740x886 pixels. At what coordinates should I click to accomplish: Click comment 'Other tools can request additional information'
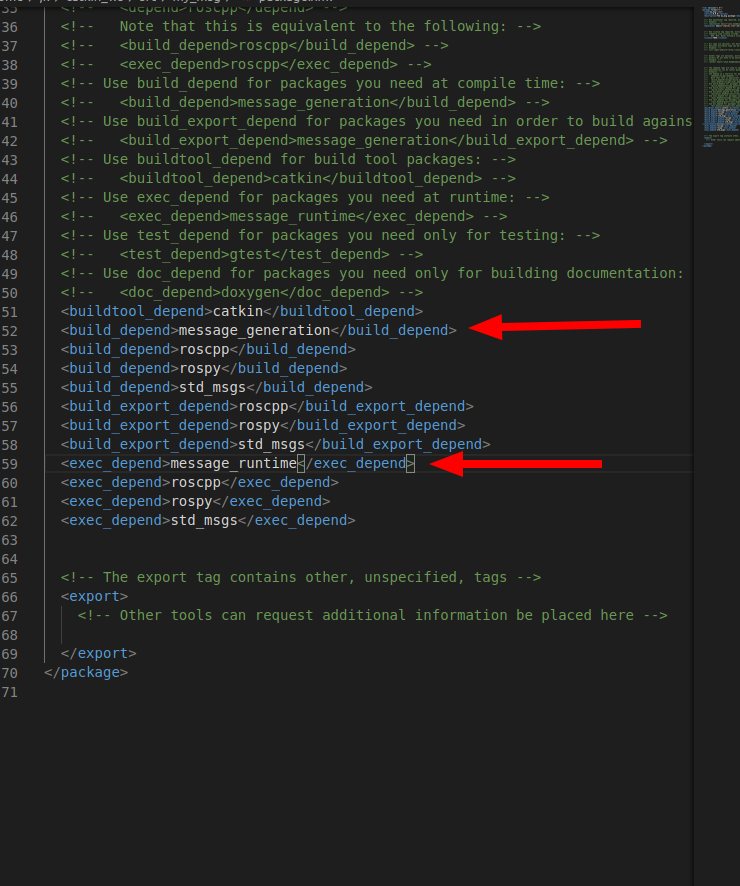(x=372, y=615)
